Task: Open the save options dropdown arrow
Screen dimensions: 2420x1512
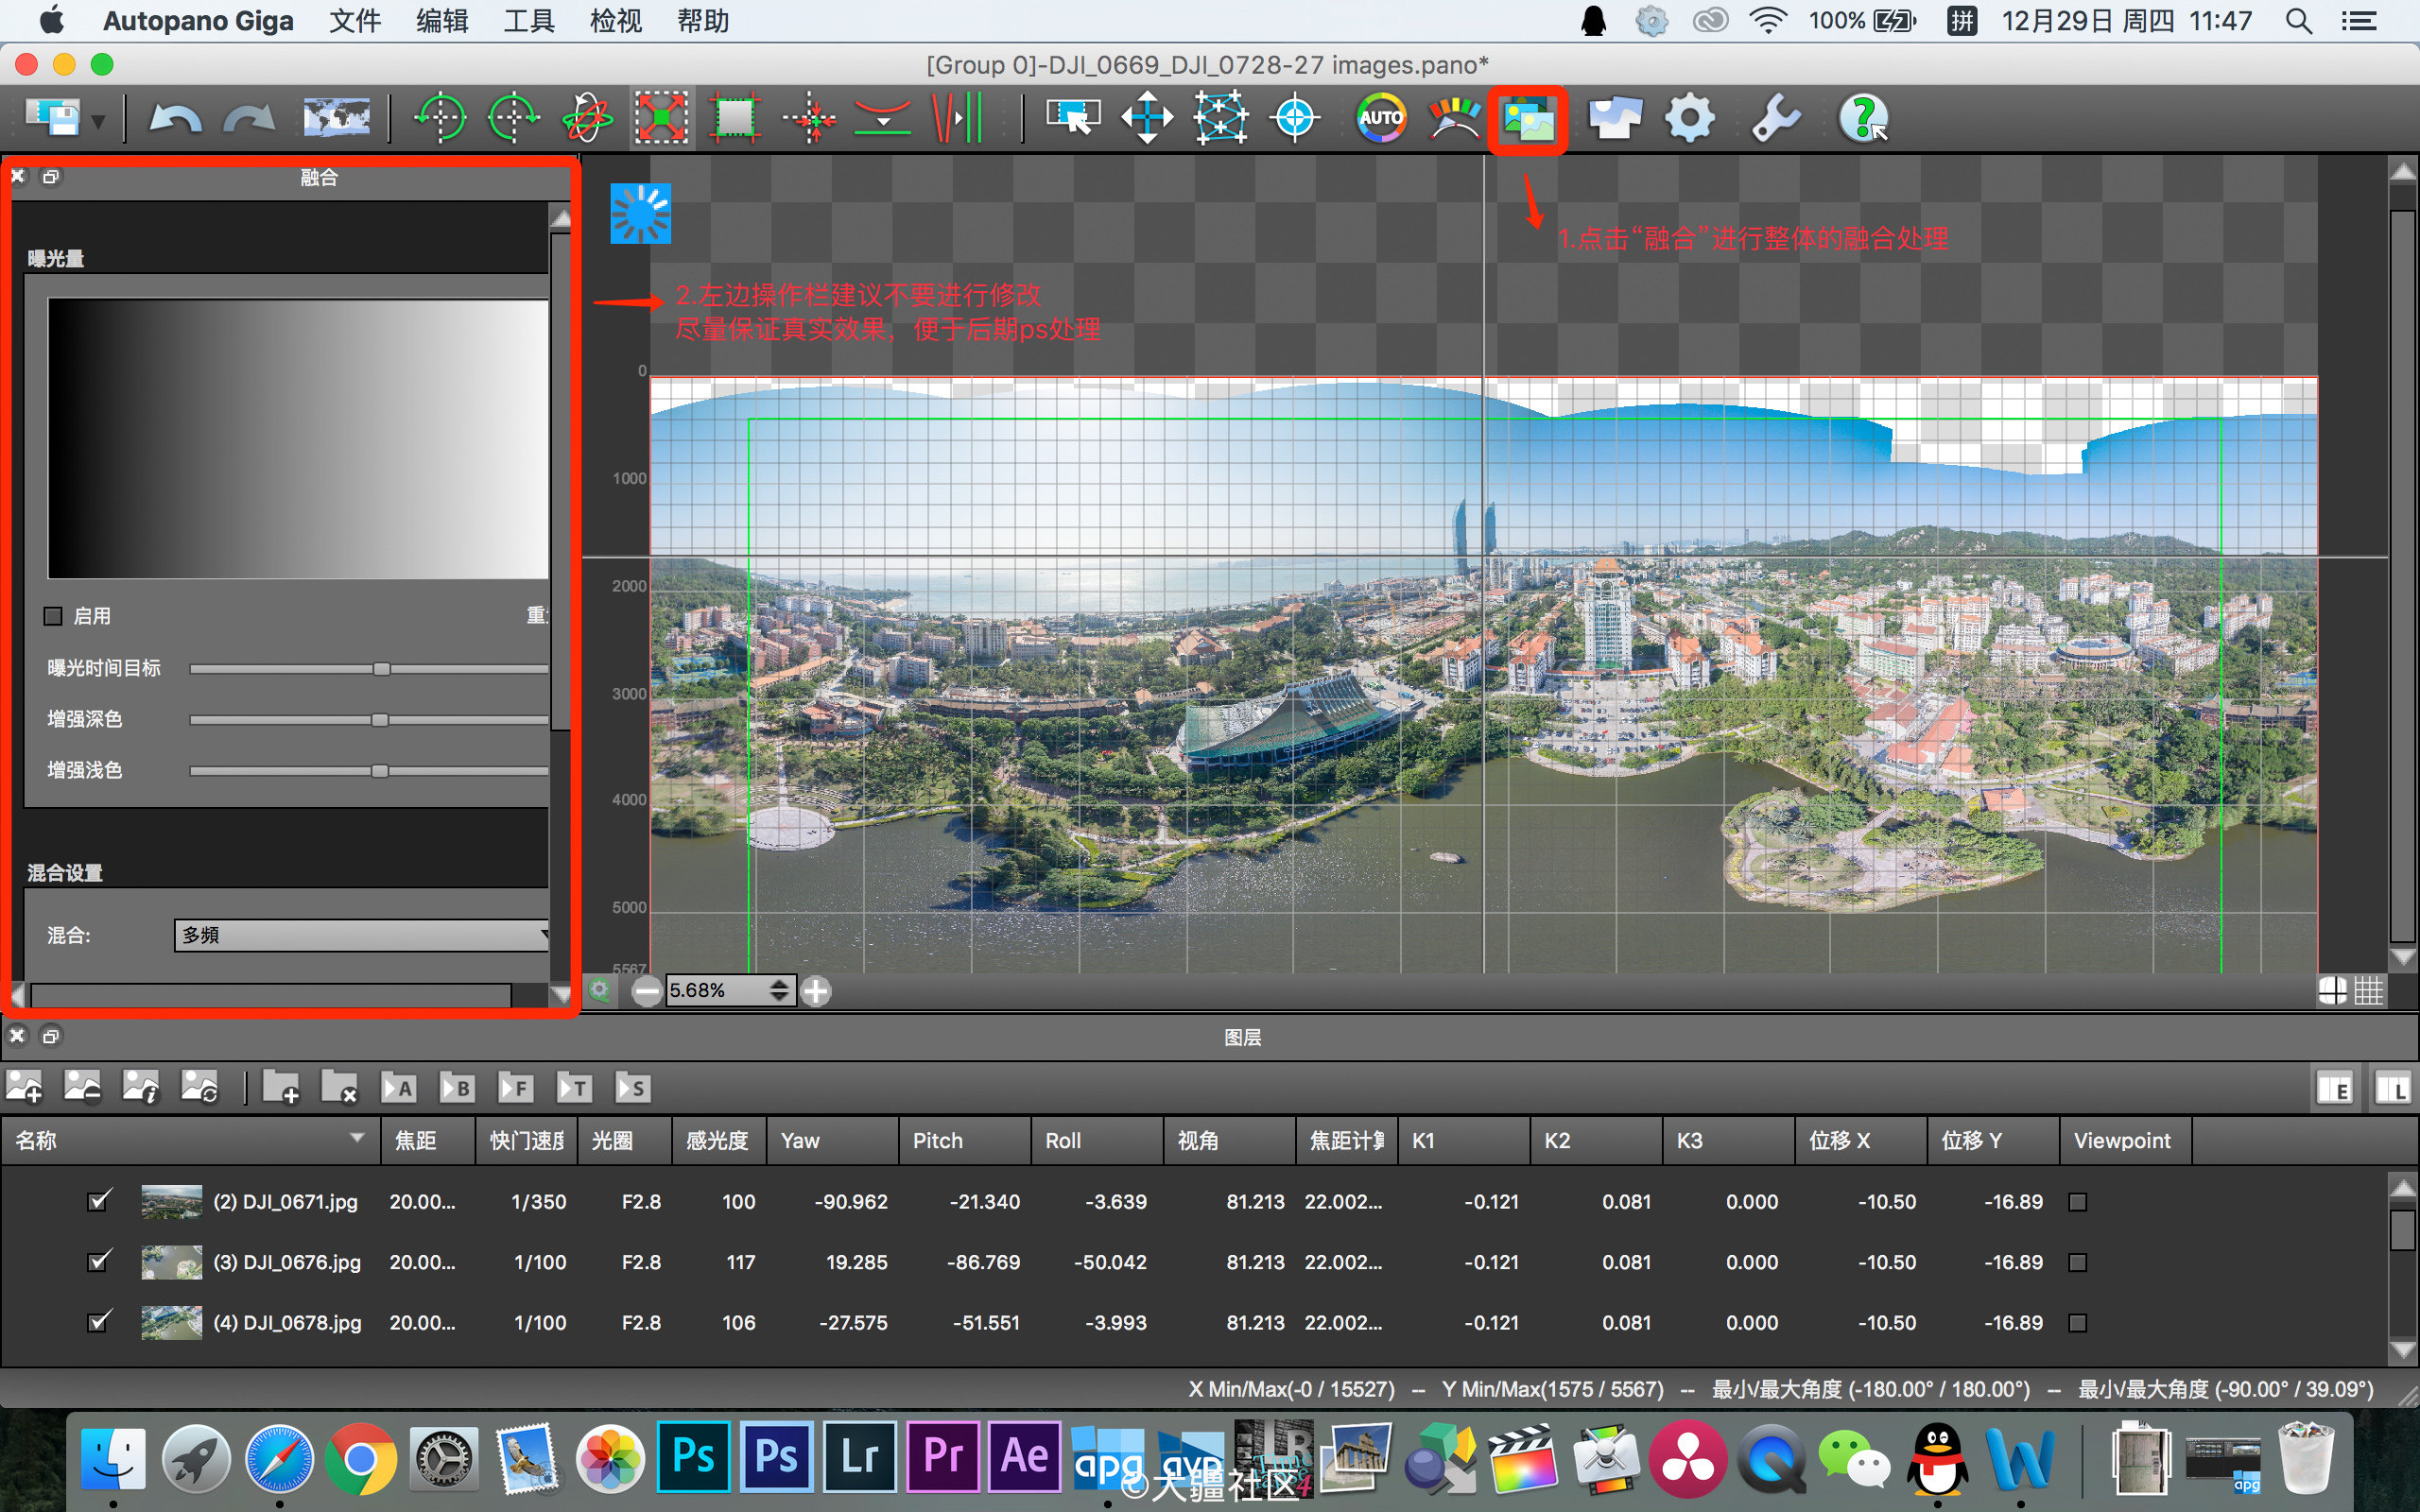Action: pos(98,122)
